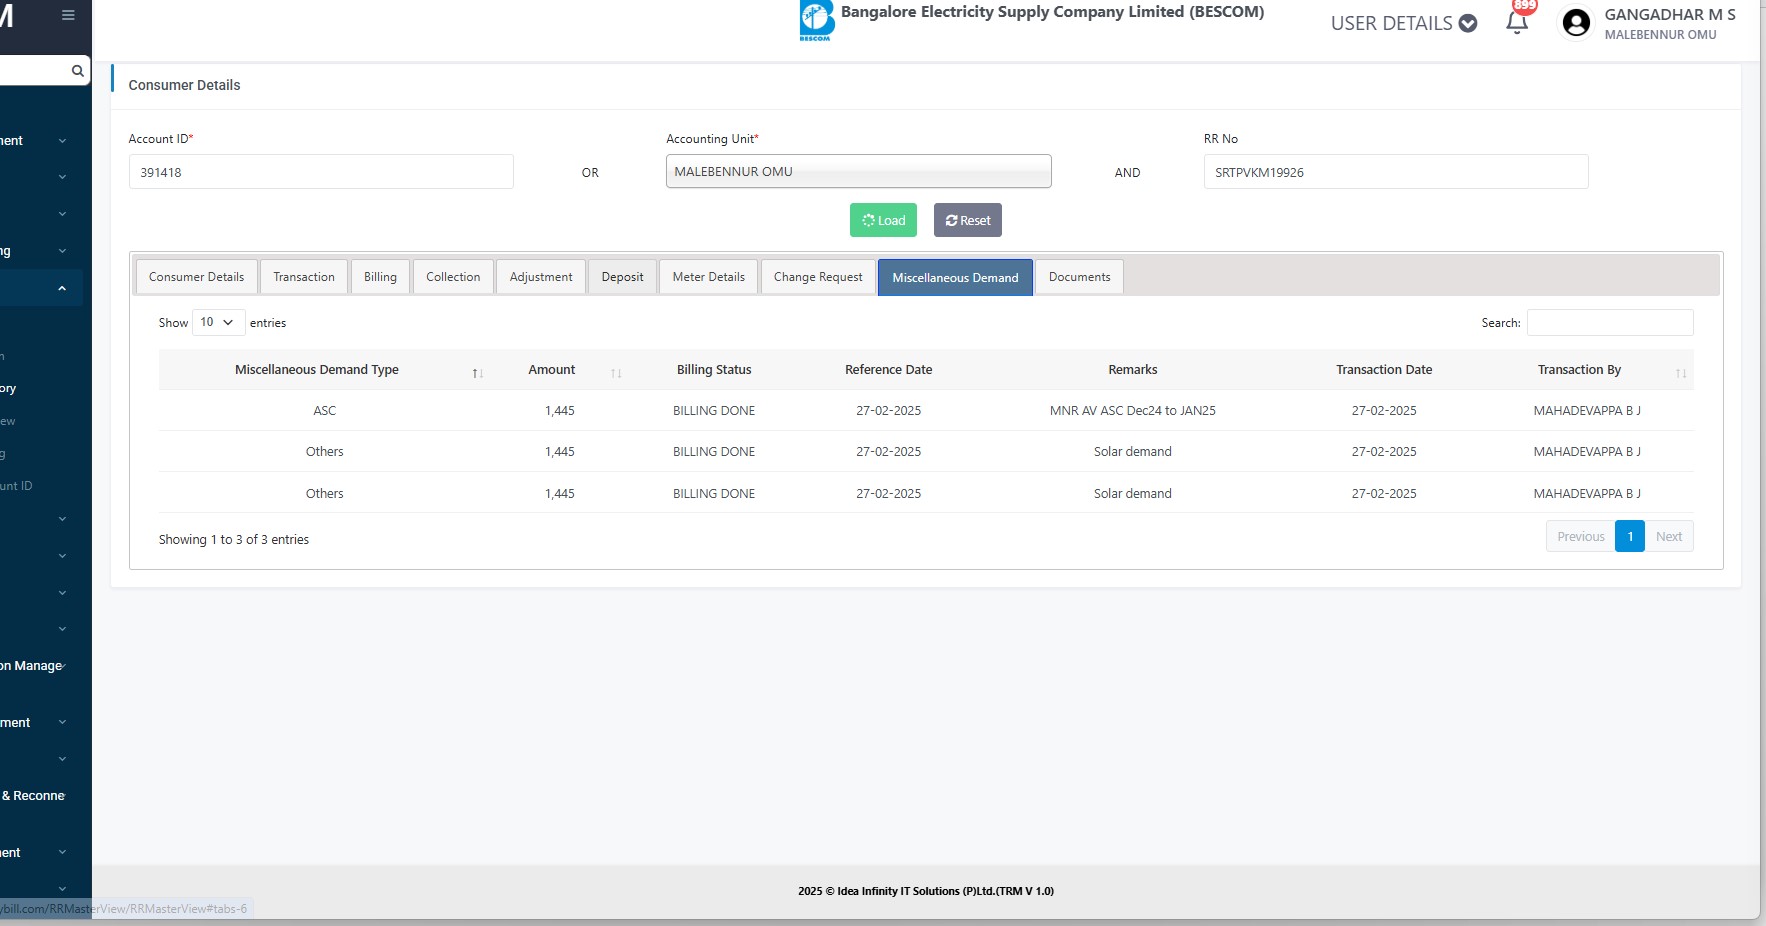Click the Reset button

click(x=968, y=220)
